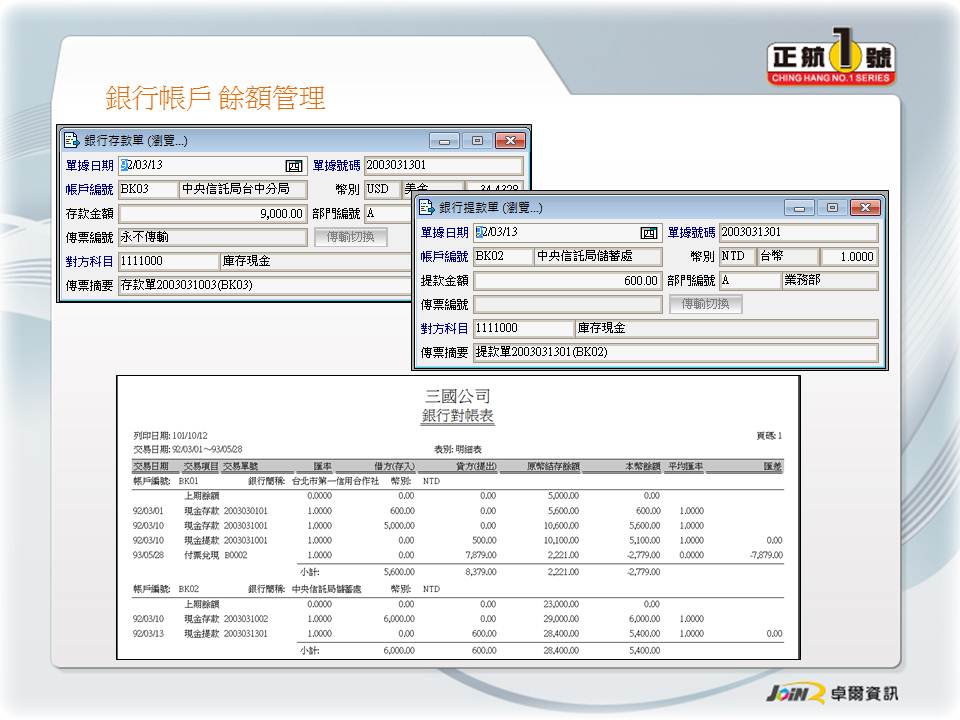Open calendar picker in deposit form date field
This screenshot has width=960, height=720.
[x=294, y=166]
